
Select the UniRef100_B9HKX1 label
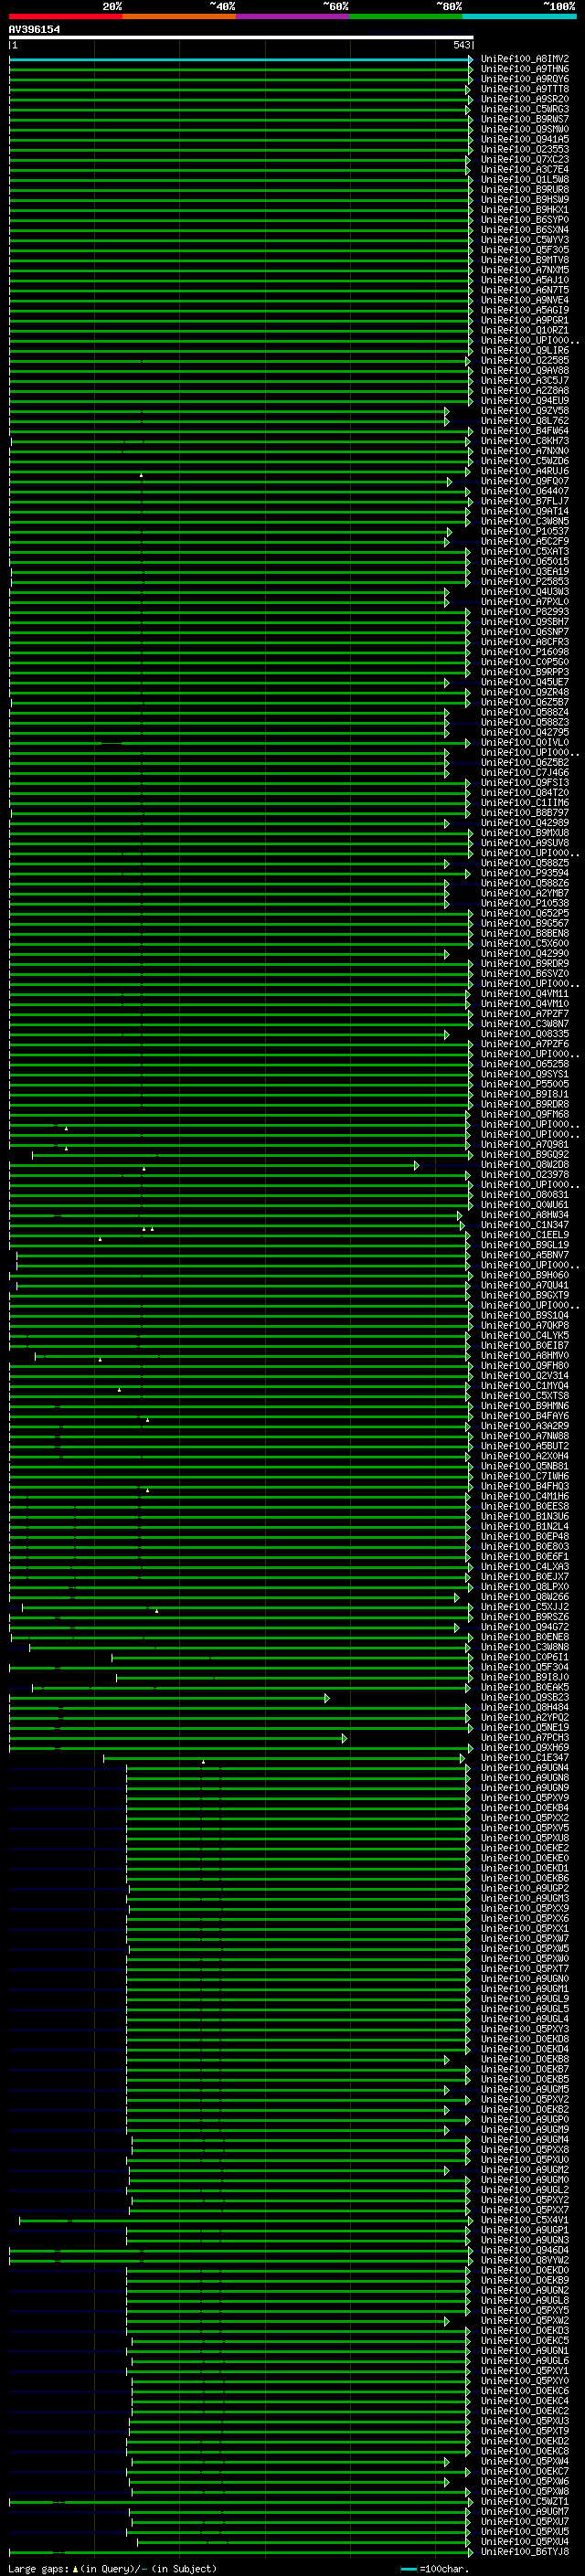tap(524, 211)
